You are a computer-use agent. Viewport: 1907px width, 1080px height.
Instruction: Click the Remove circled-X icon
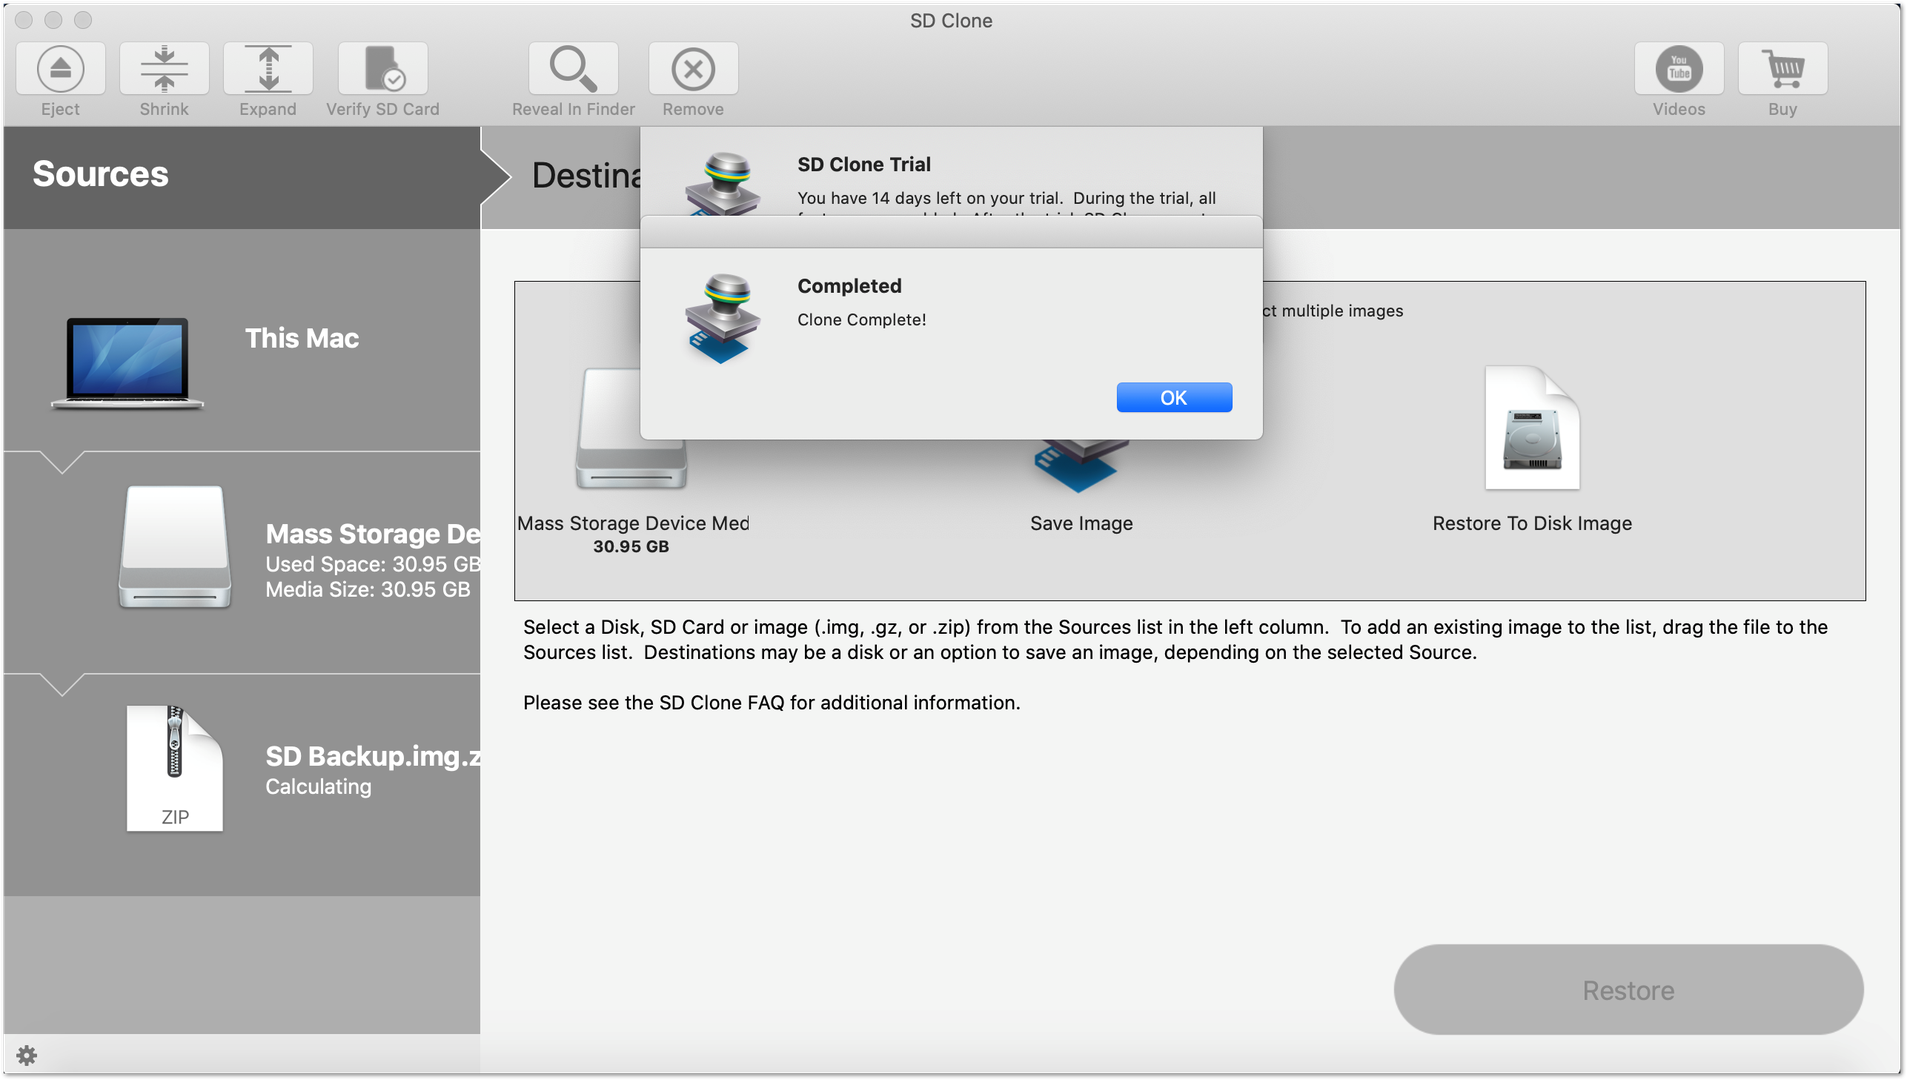[x=693, y=69]
